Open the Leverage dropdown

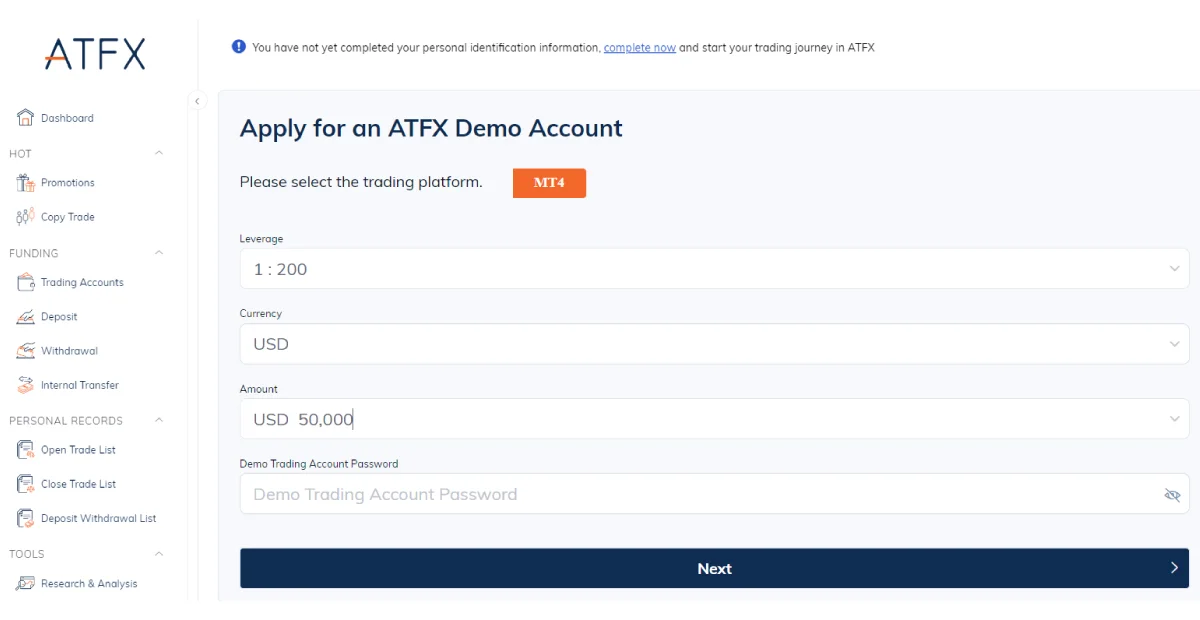coord(1176,268)
